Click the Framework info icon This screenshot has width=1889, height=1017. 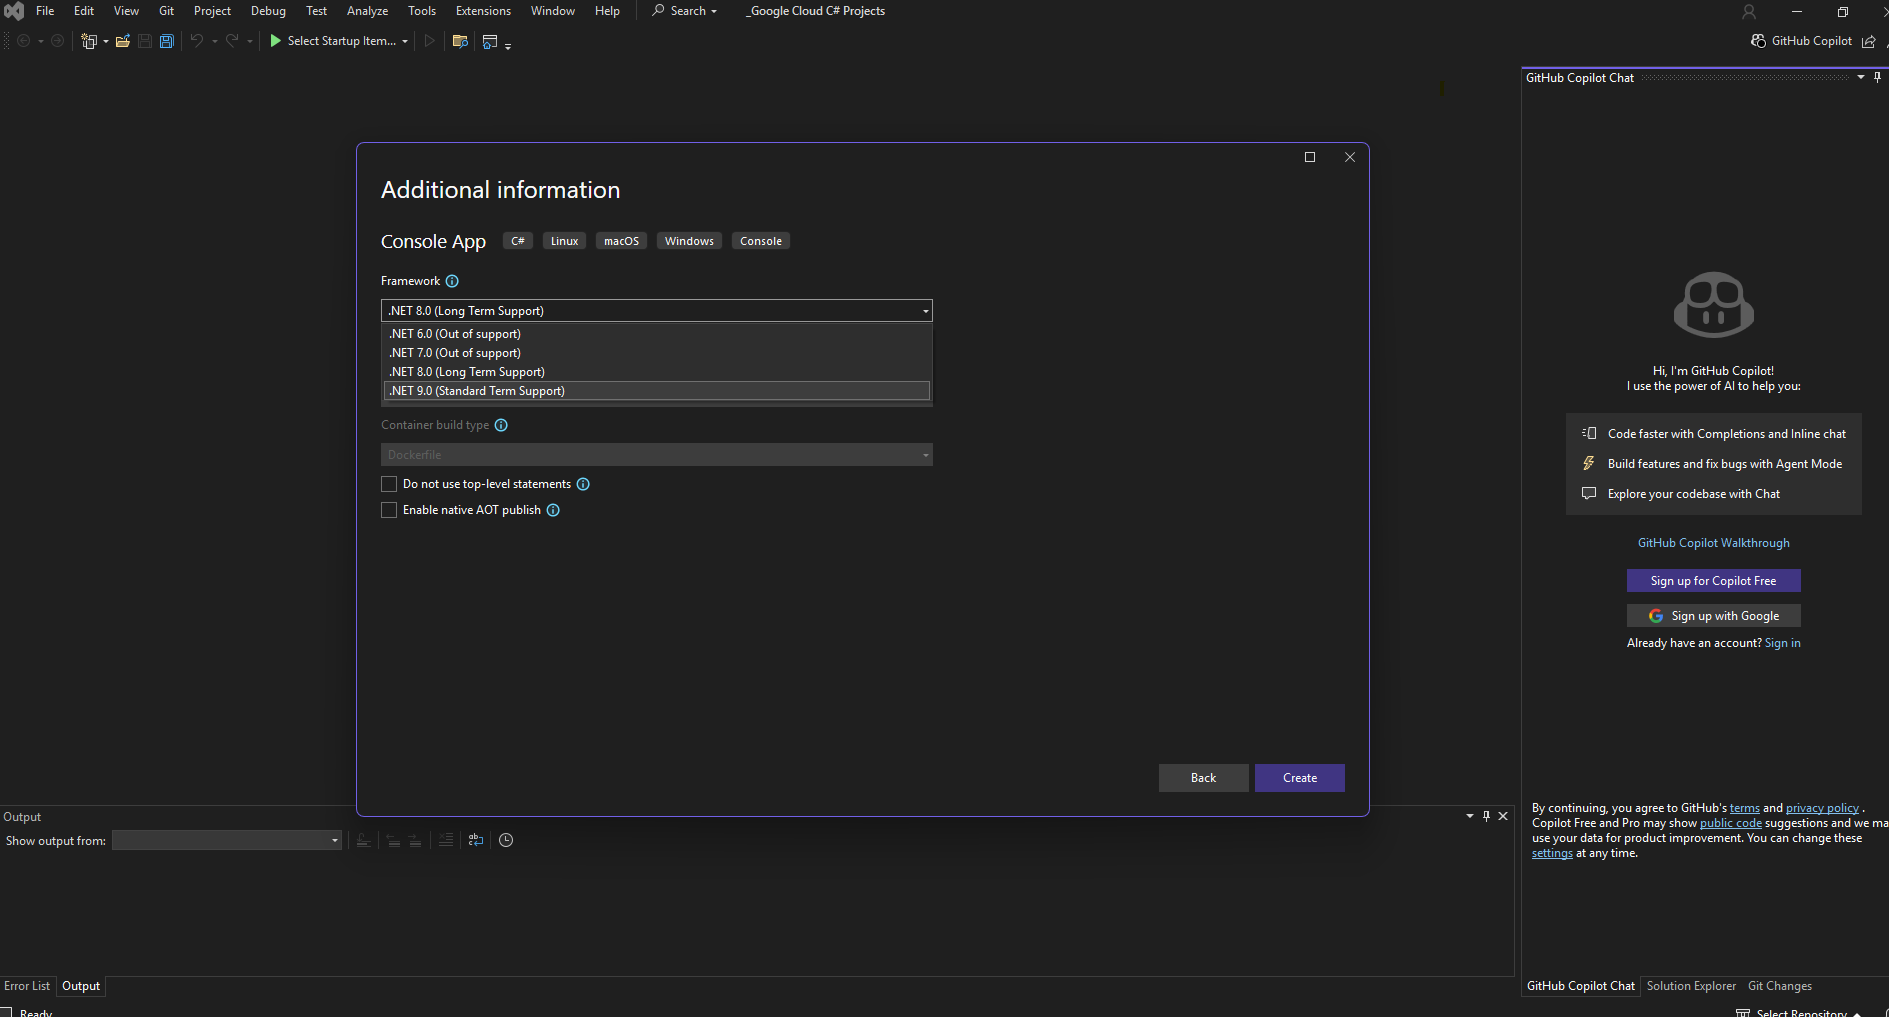(452, 281)
